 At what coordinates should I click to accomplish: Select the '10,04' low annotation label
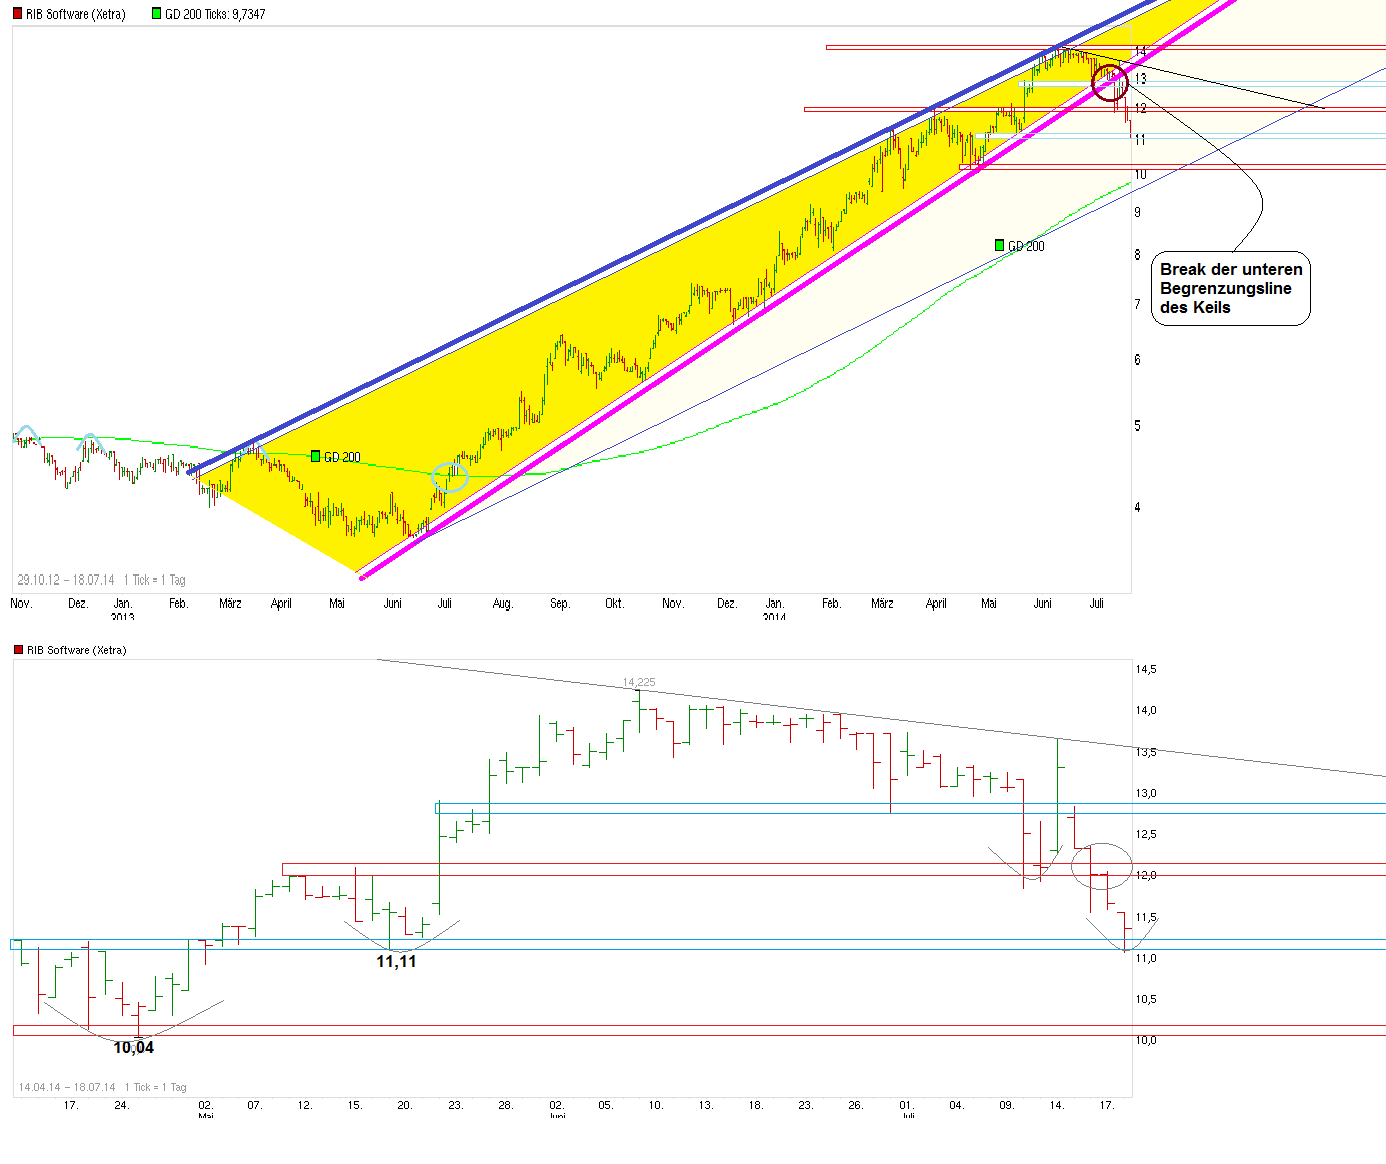click(133, 1047)
